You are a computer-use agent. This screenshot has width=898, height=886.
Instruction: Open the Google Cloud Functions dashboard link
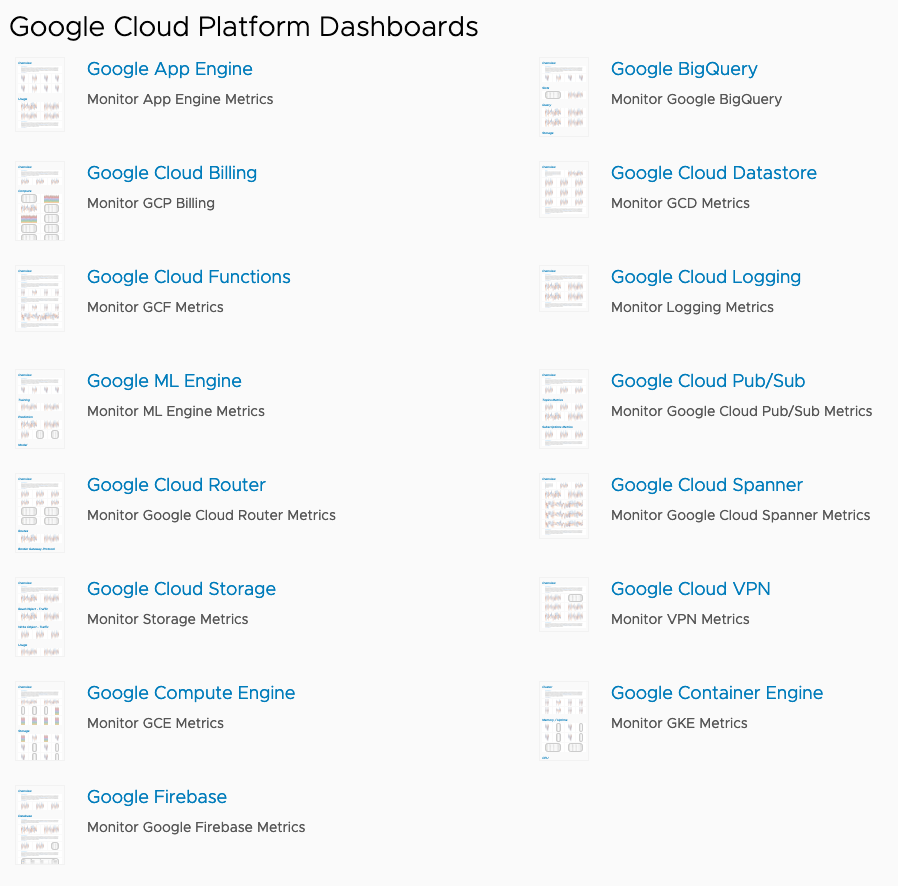(x=188, y=277)
